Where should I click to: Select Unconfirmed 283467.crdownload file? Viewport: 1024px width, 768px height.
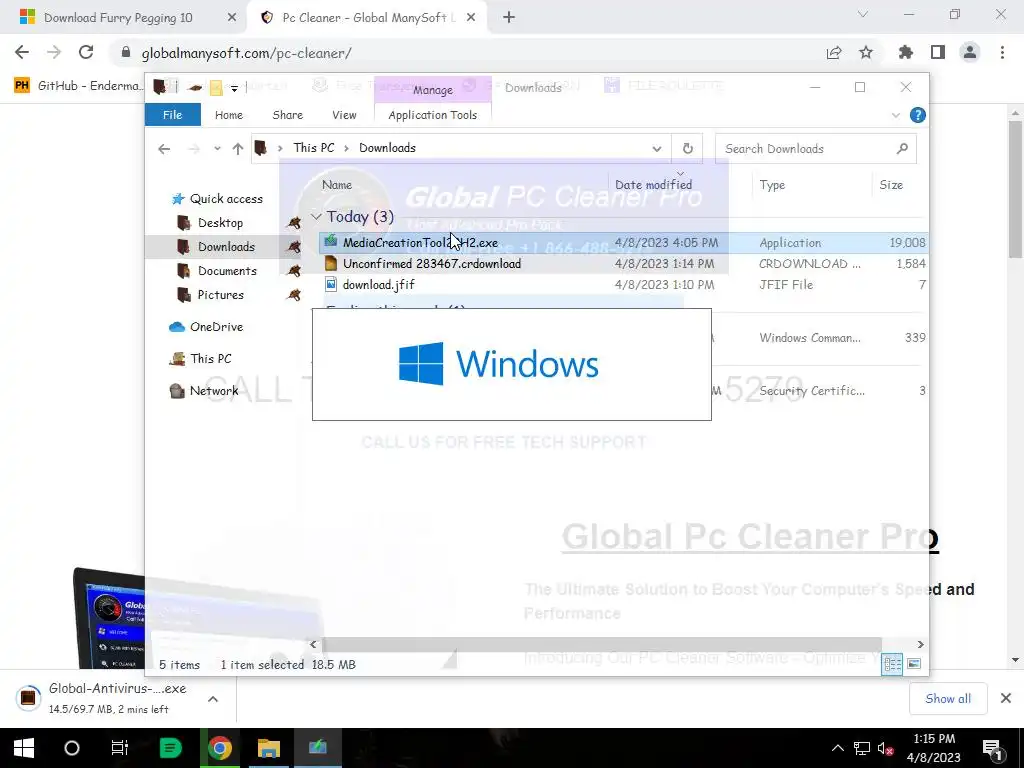click(432, 264)
